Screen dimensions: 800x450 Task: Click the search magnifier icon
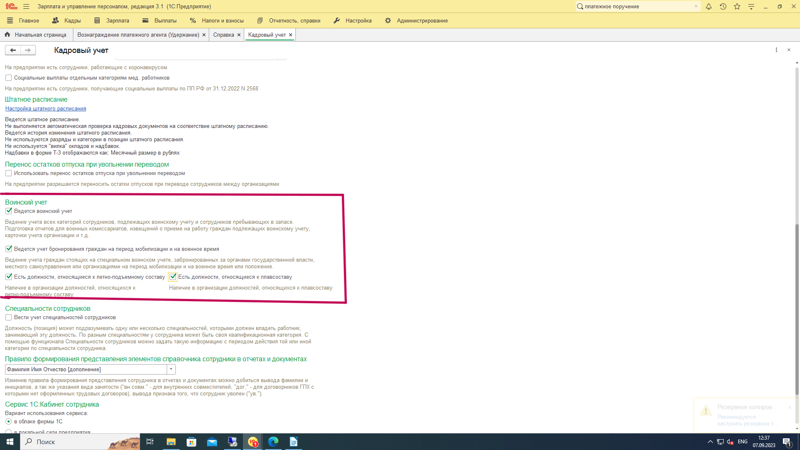(x=580, y=7)
